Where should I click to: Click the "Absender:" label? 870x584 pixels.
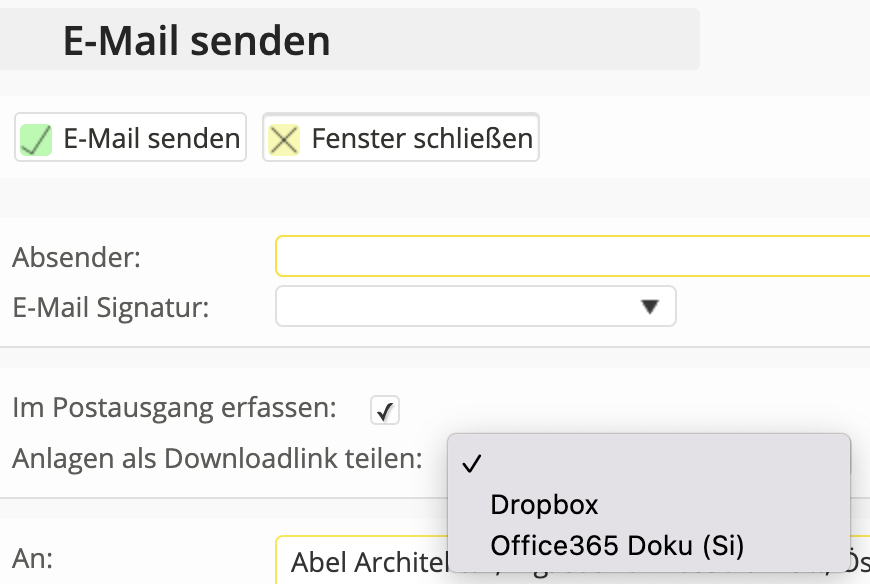pyautogui.click(x=77, y=258)
